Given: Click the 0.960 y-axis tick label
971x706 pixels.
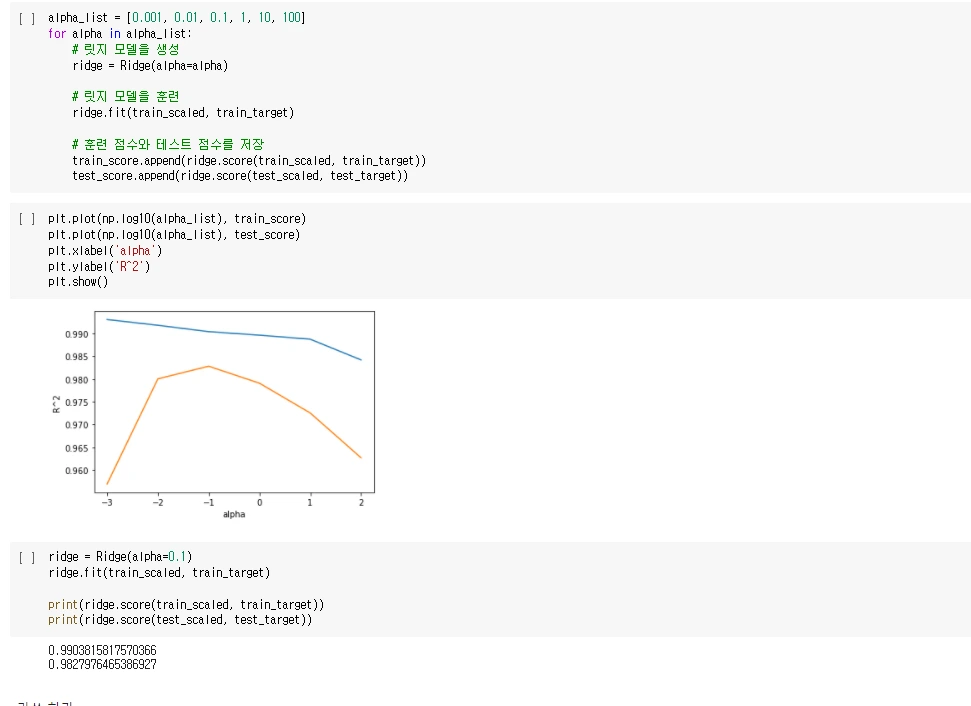Looking at the screenshot, I should (x=77, y=471).
